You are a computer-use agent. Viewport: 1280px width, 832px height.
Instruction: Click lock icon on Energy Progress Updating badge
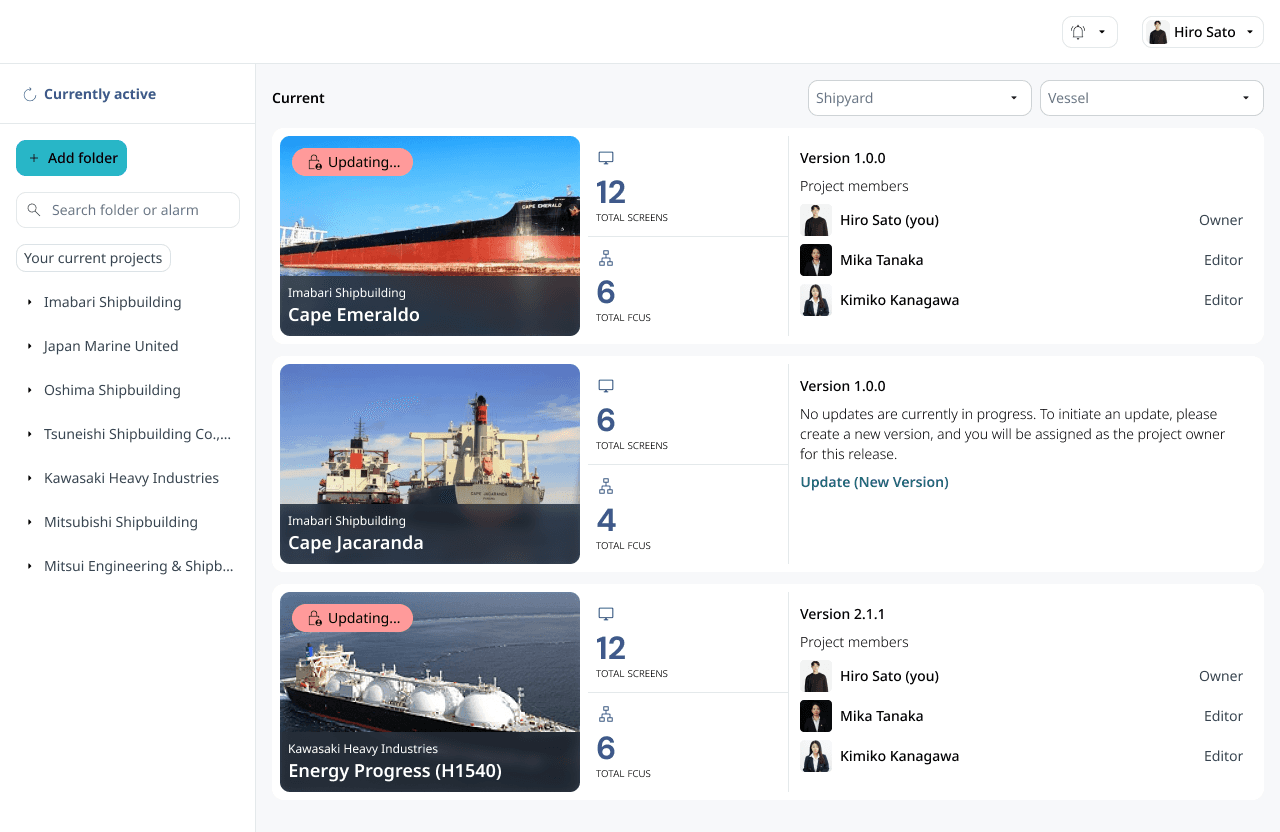pyautogui.click(x=314, y=618)
